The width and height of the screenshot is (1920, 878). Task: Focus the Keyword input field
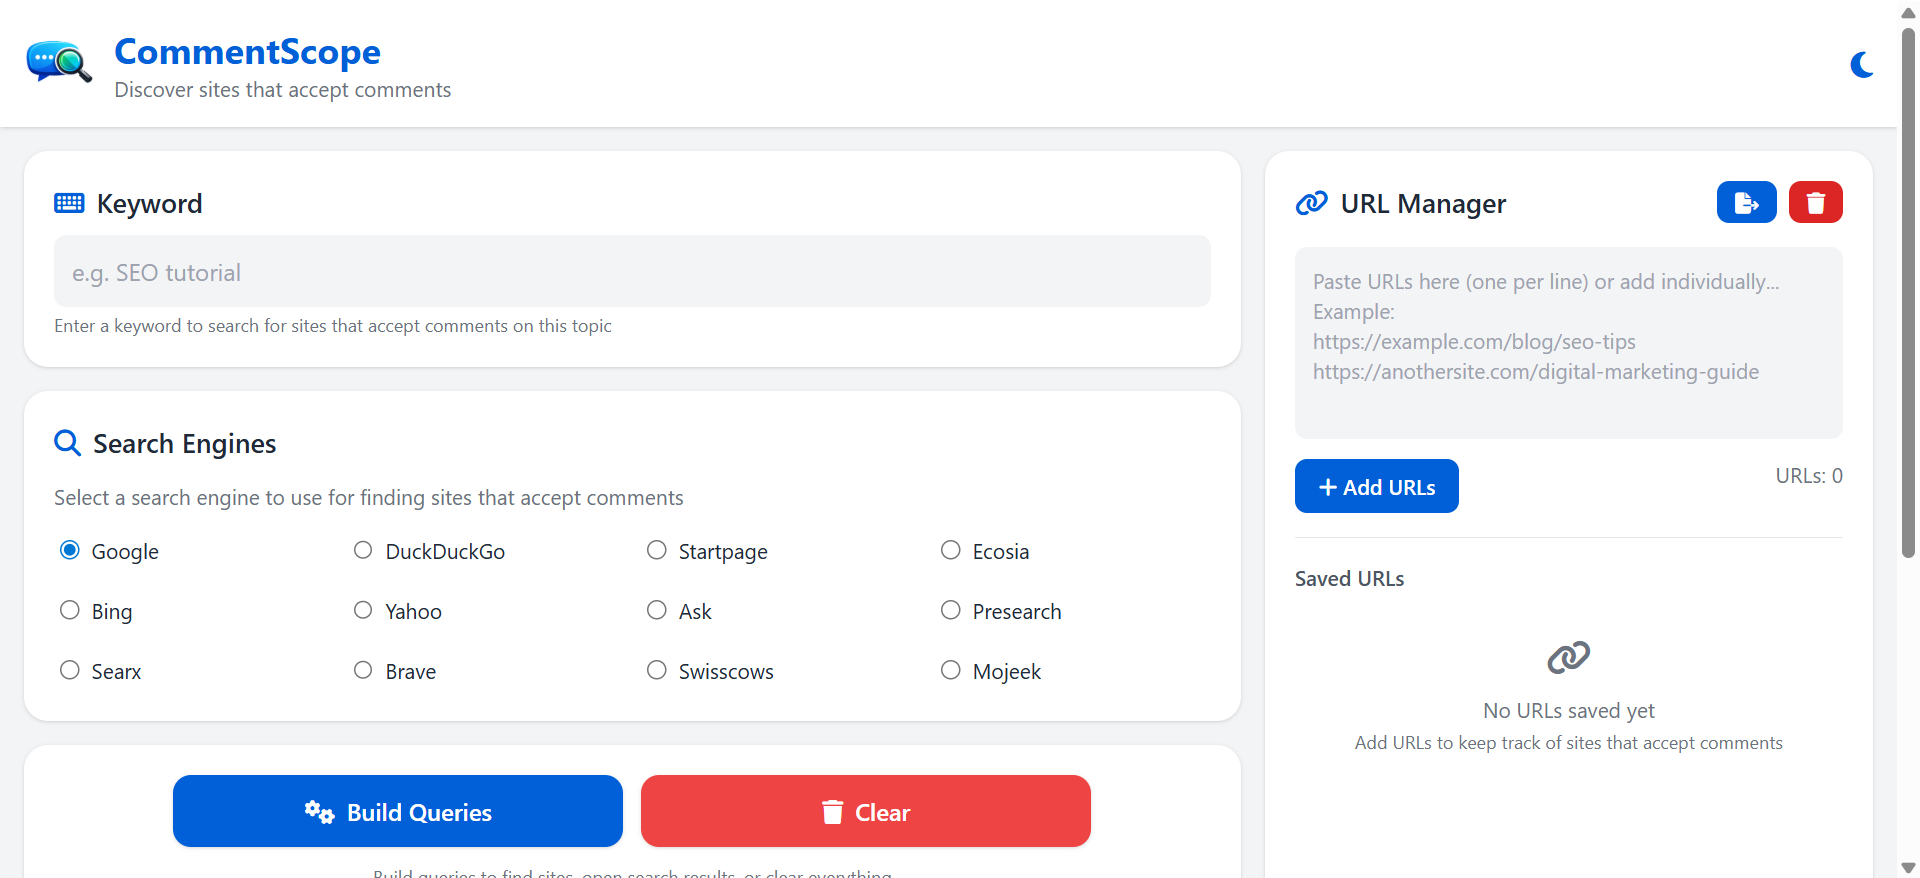point(632,272)
